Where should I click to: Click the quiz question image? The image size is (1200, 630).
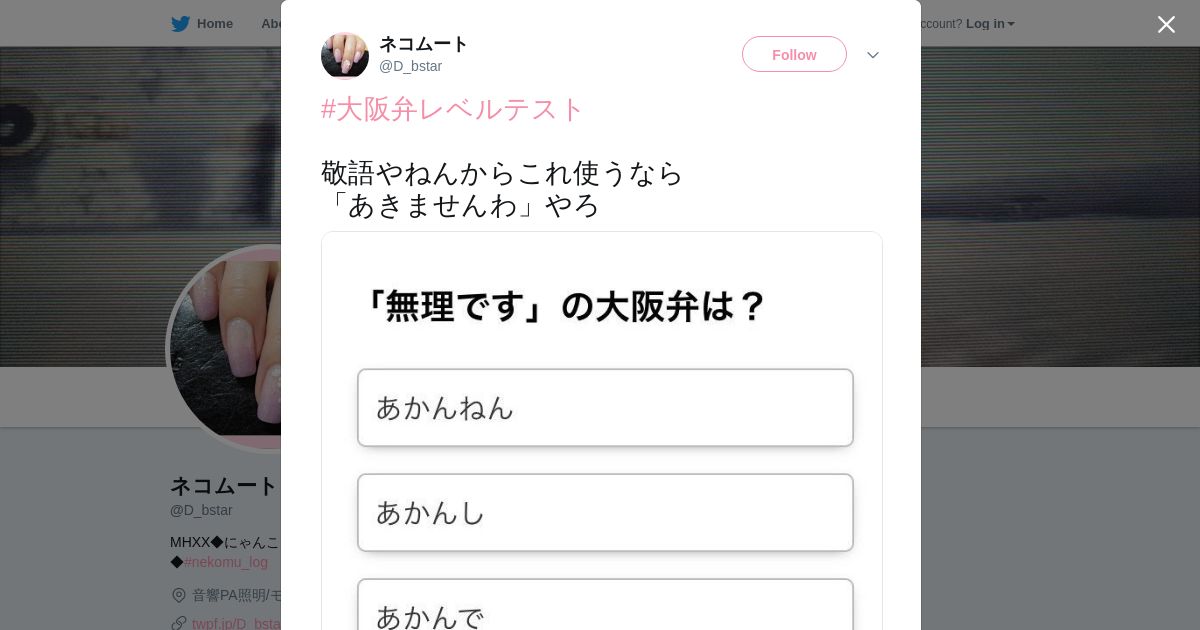(x=601, y=431)
